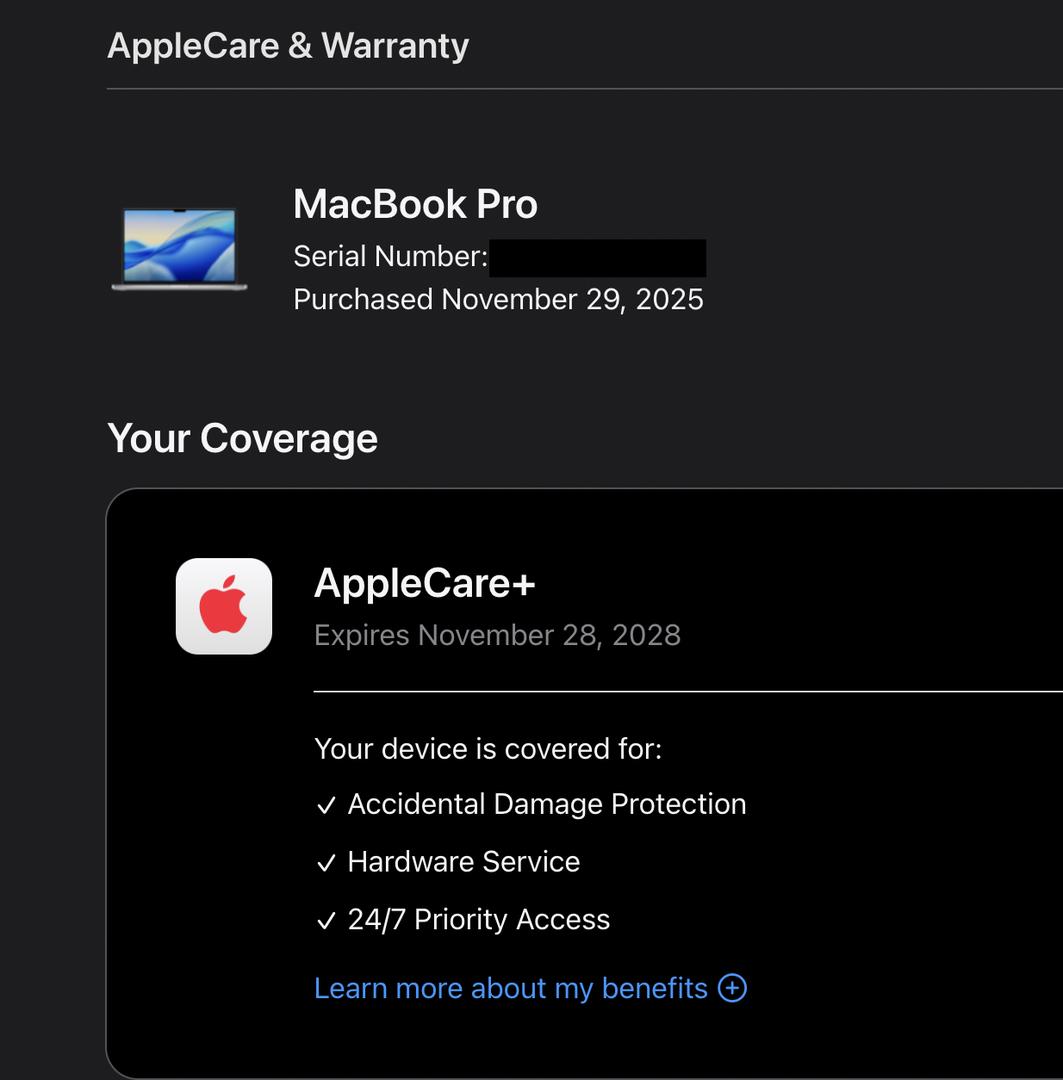
Task: Click the AppleCare & Warranty page heading
Action: [x=288, y=46]
